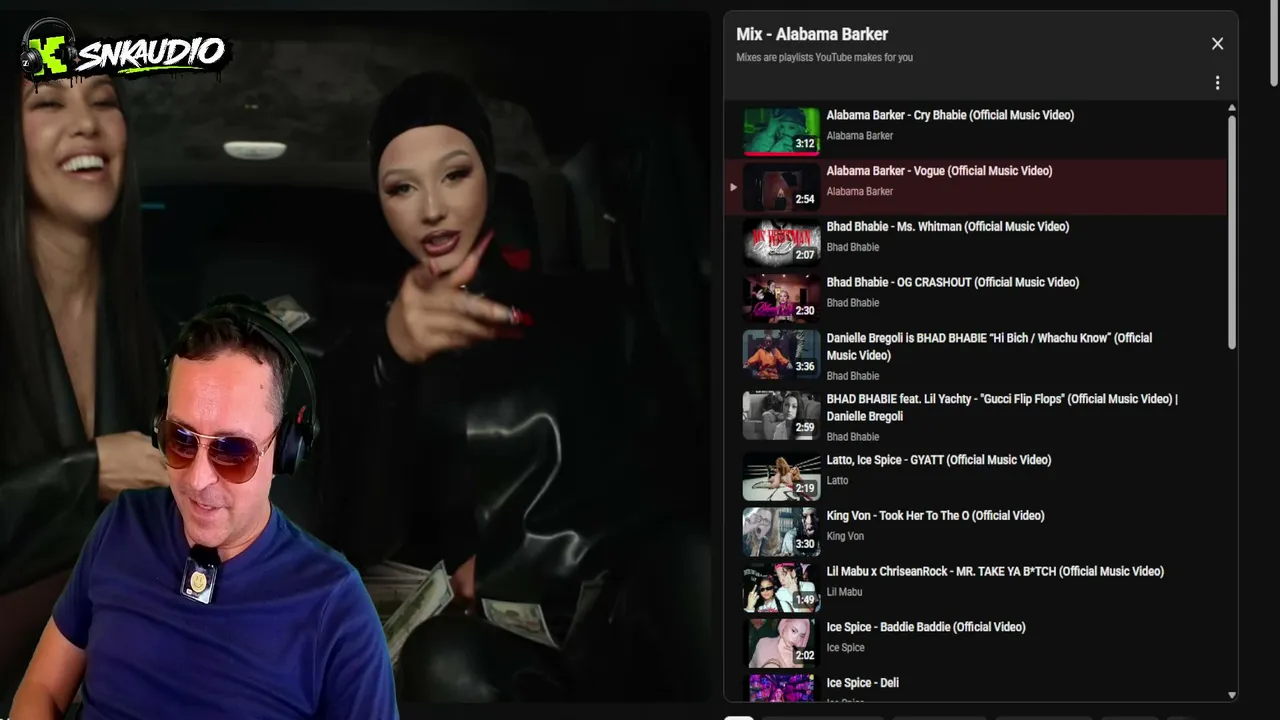
Task: Click 'Alabama Barker' channel name under Cry Bhabie
Action: coord(859,136)
